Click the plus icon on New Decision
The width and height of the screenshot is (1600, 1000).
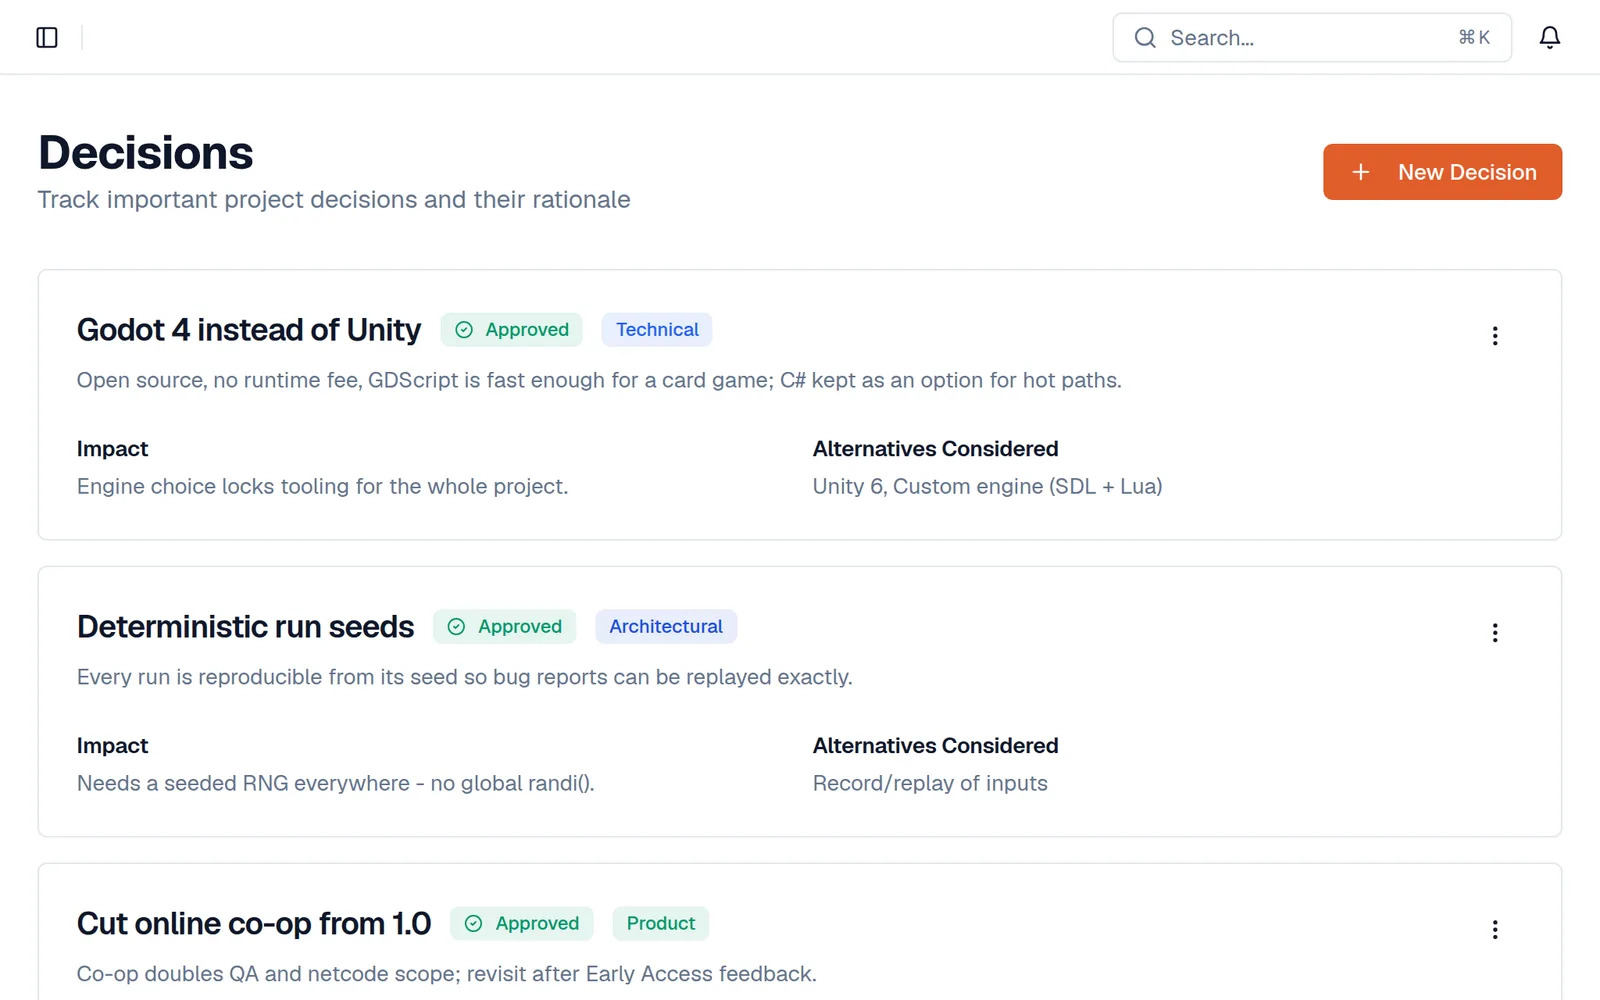pos(1361,172)
